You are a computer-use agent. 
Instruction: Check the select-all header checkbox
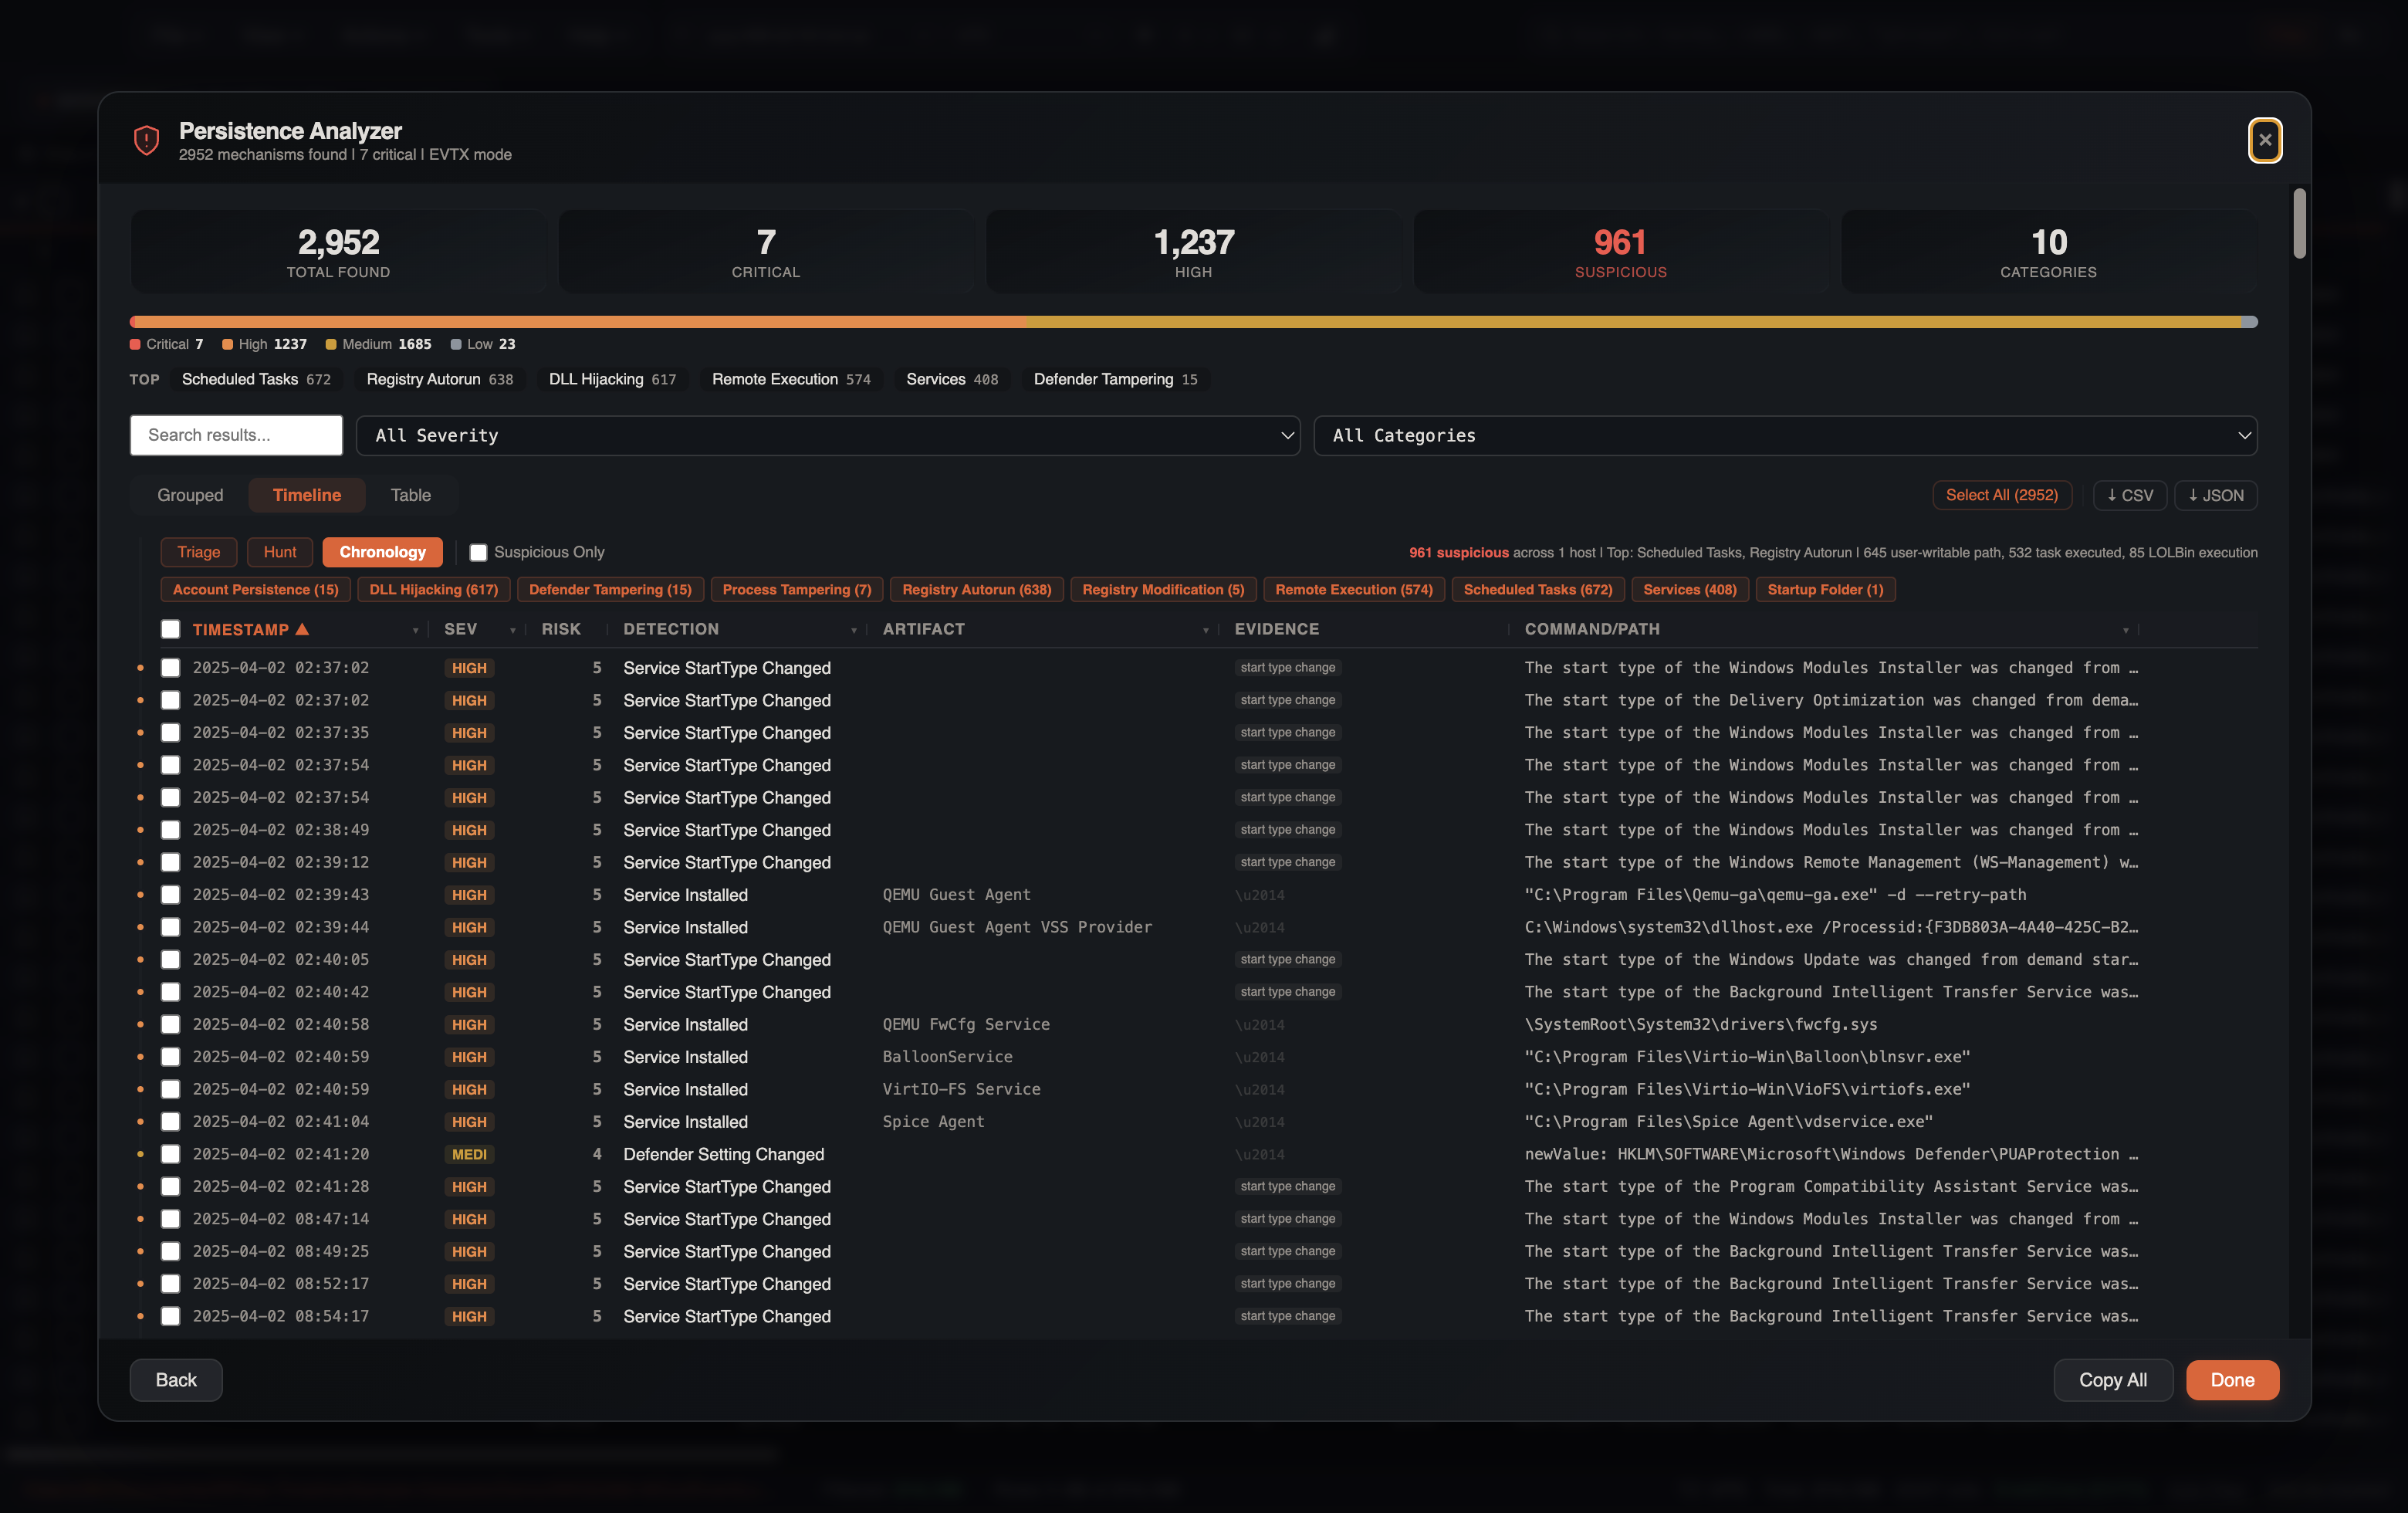pos(171,629)
